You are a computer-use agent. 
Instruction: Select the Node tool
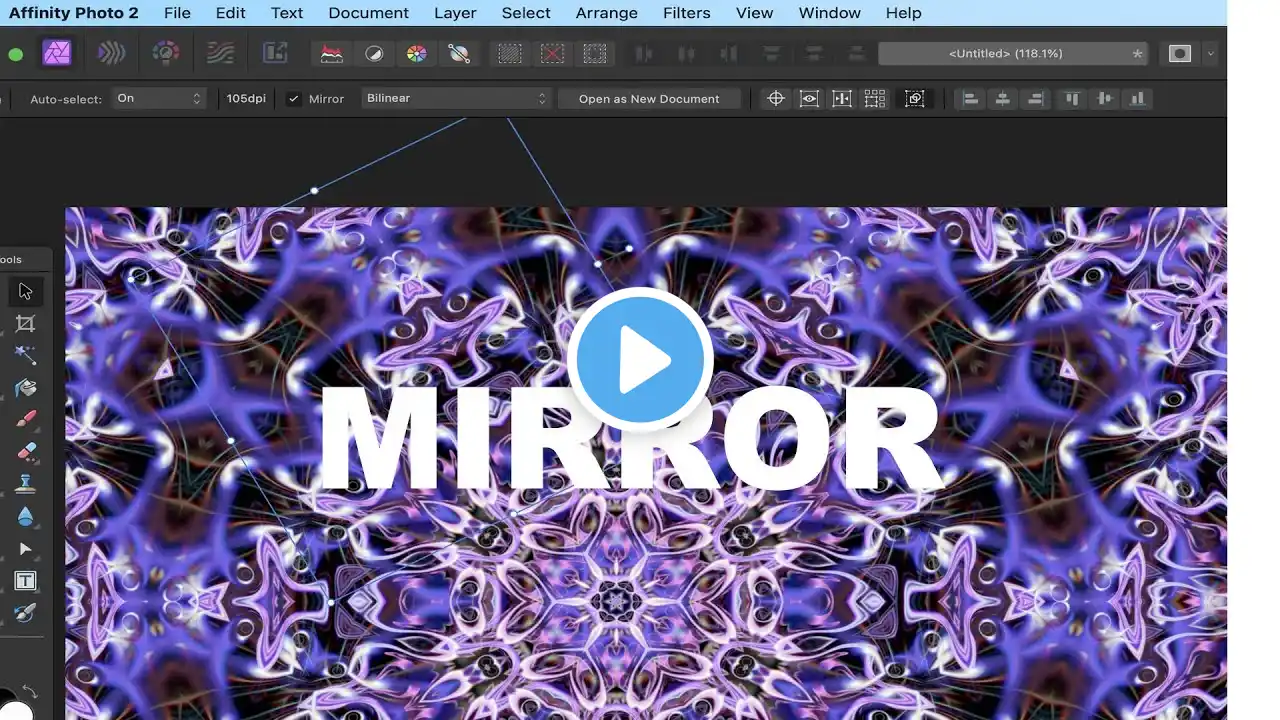pos(26,549)
